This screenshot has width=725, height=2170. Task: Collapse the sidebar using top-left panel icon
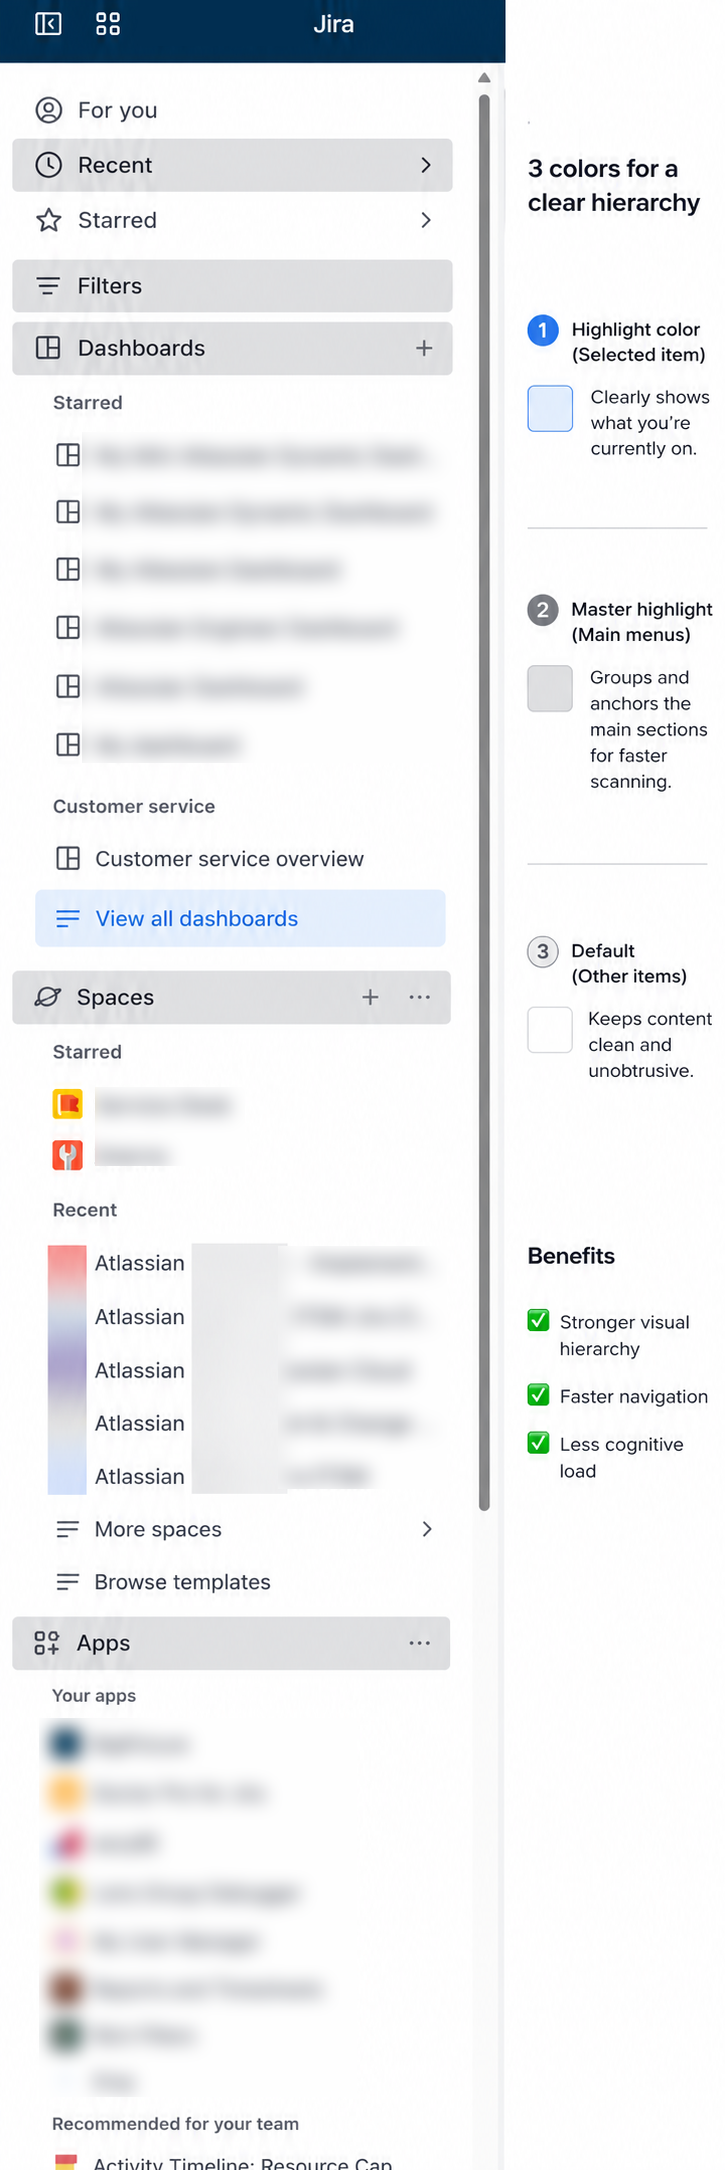48,24
